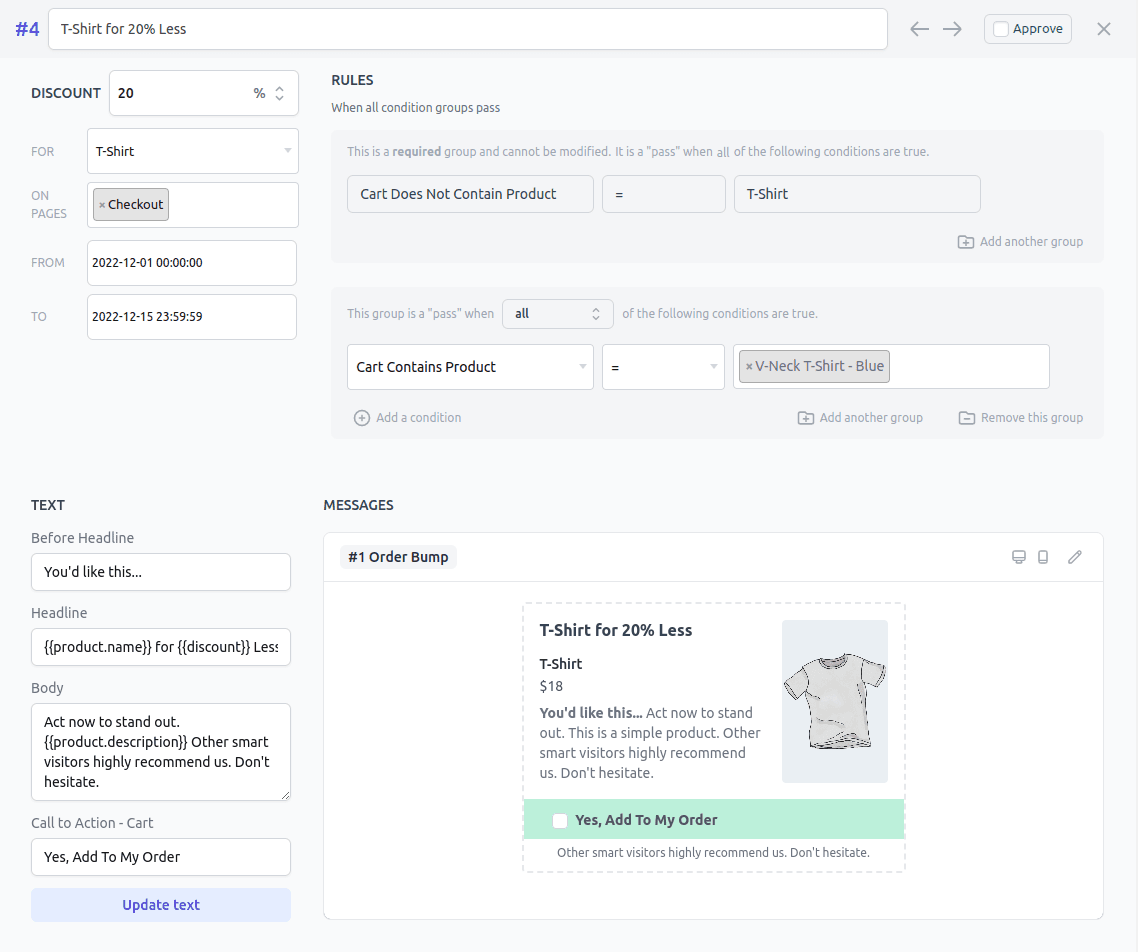1138x952 pixels.
Task: Open the Order Bump message editor pencil
Action: point(1074,557)
